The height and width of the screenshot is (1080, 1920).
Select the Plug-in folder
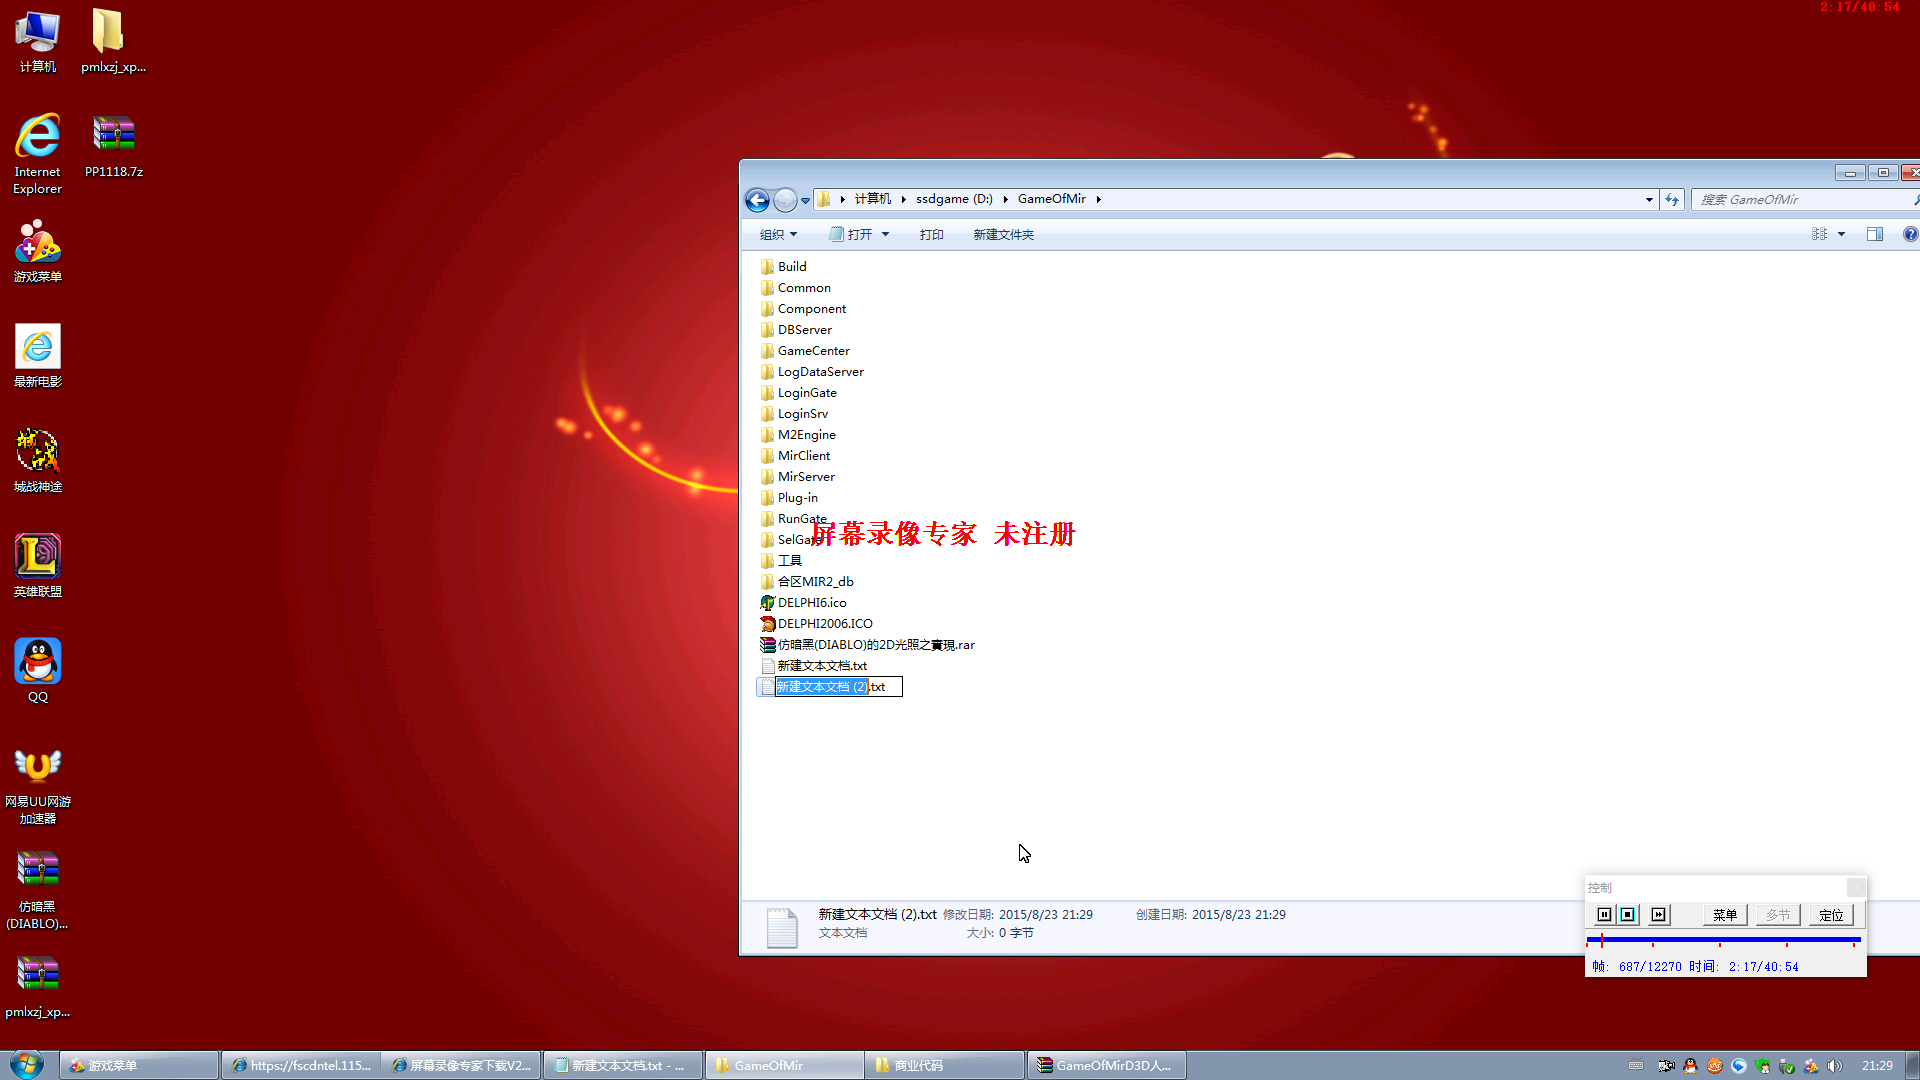(789, 498)
